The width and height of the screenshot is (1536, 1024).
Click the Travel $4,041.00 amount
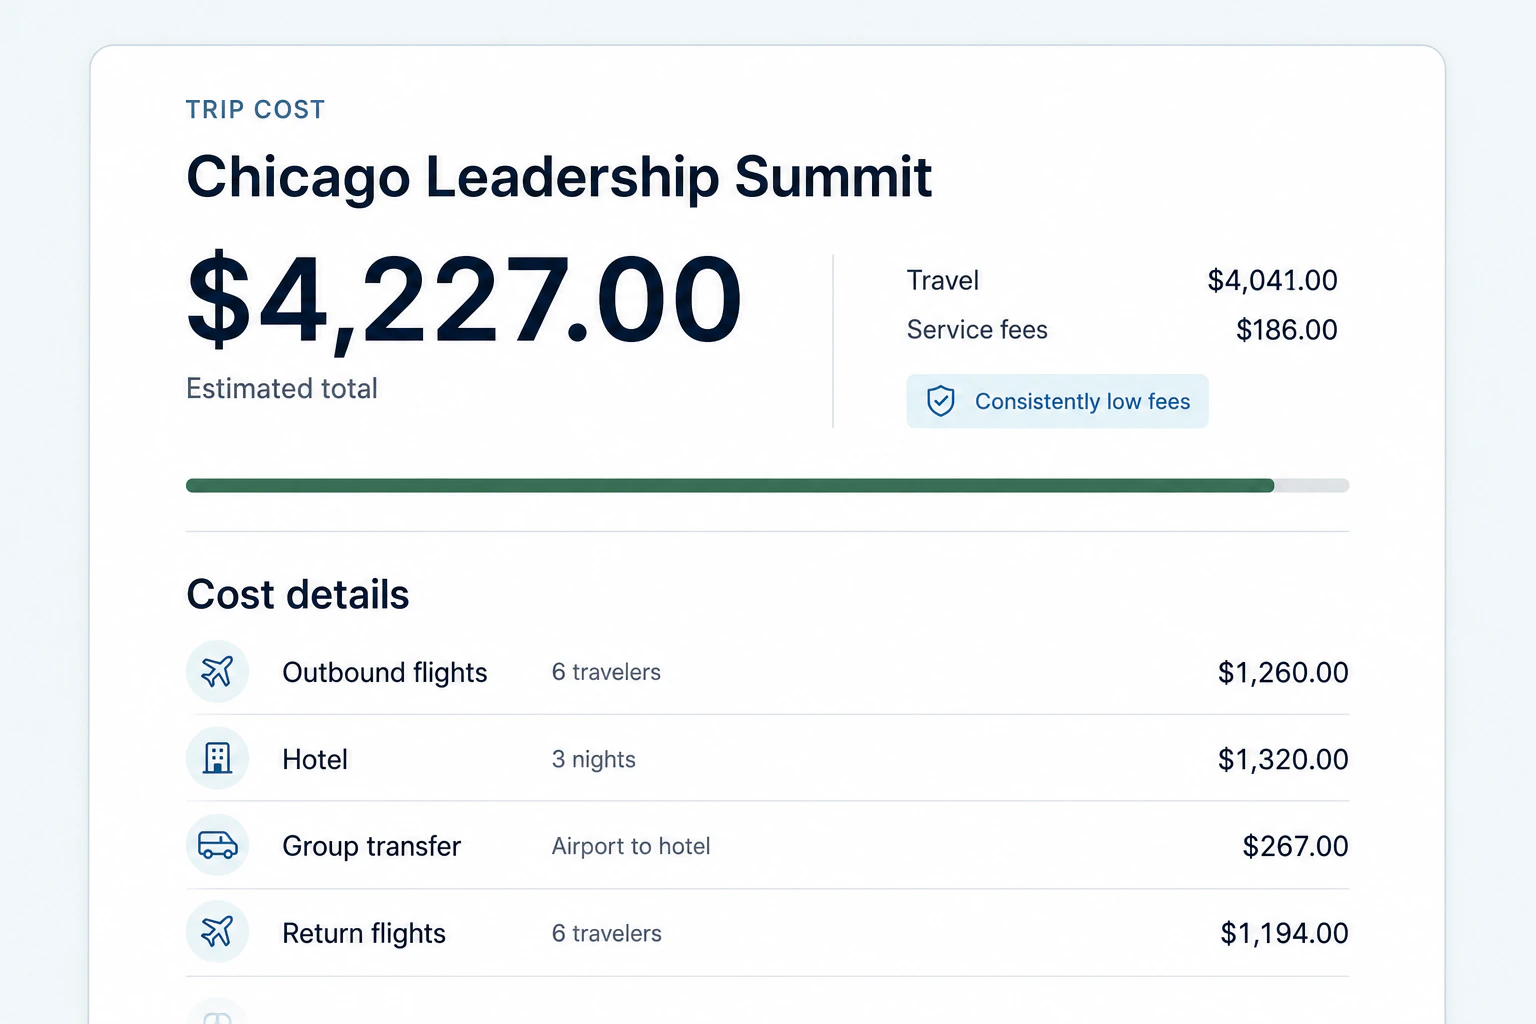tap(1272, 280)
